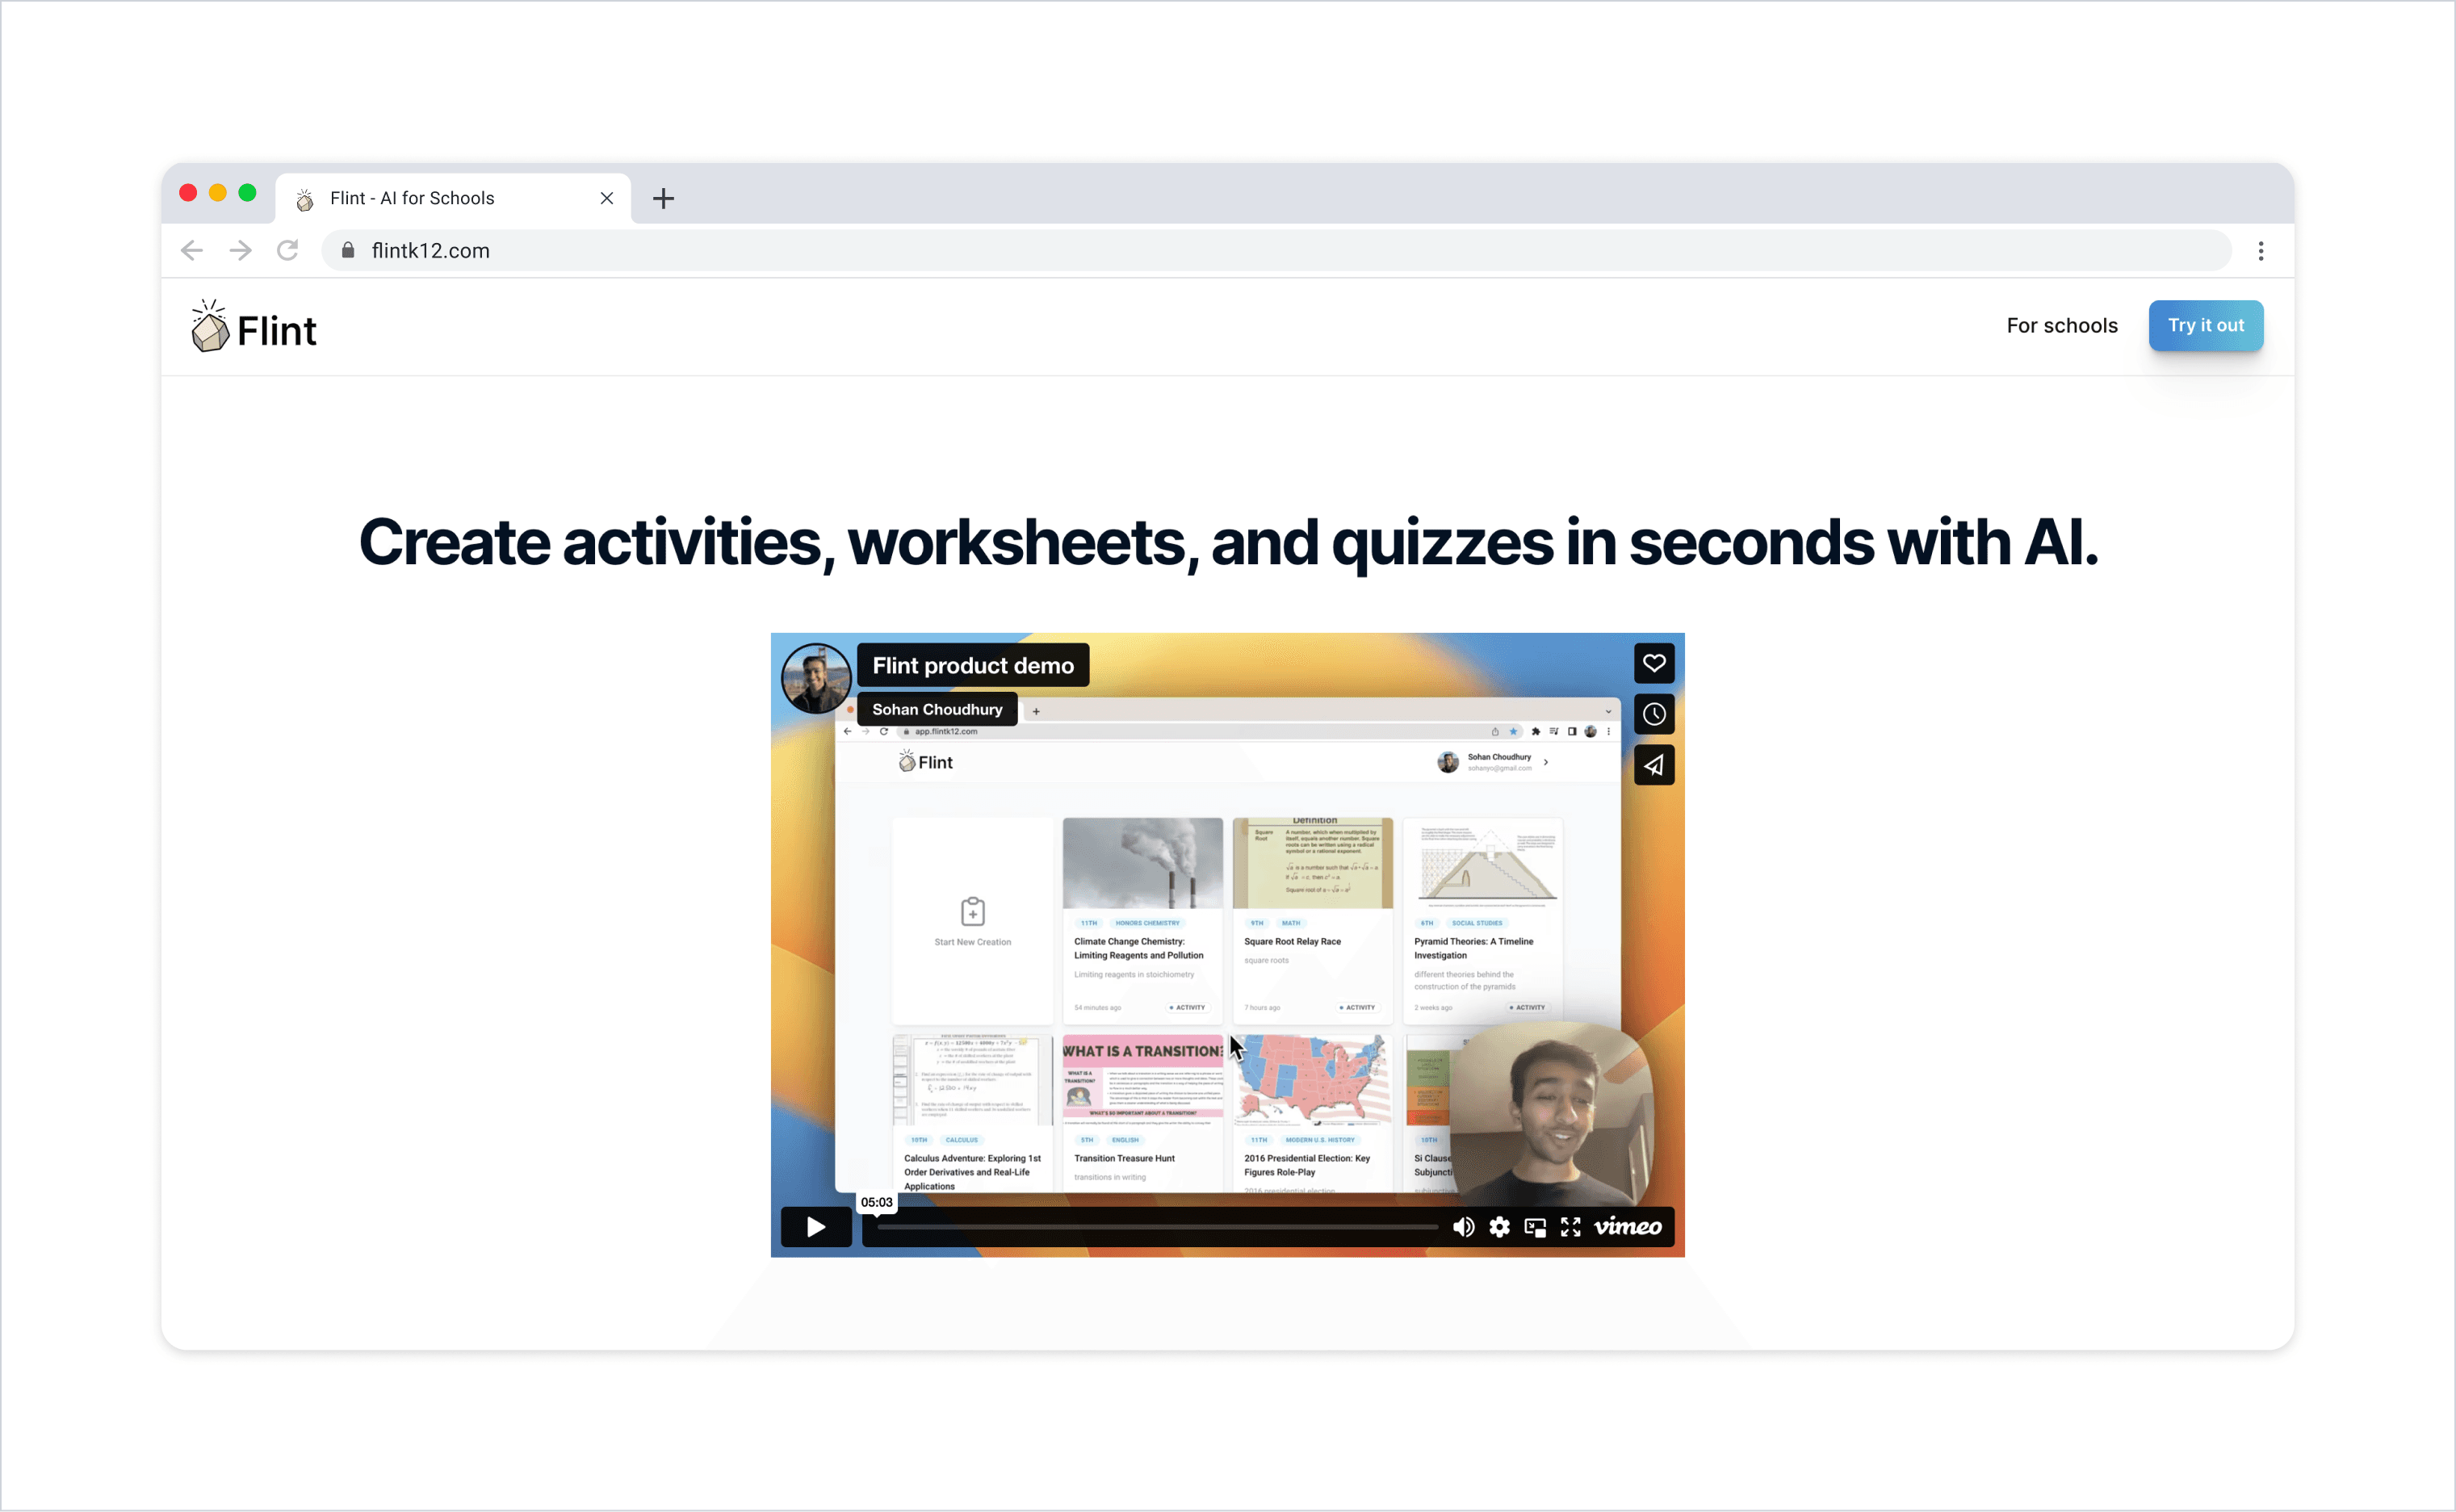The height and width of the screenshot is (1512, 2456).
Task: Open the browser three-dot menu
Action: [x=2260, y=251]
